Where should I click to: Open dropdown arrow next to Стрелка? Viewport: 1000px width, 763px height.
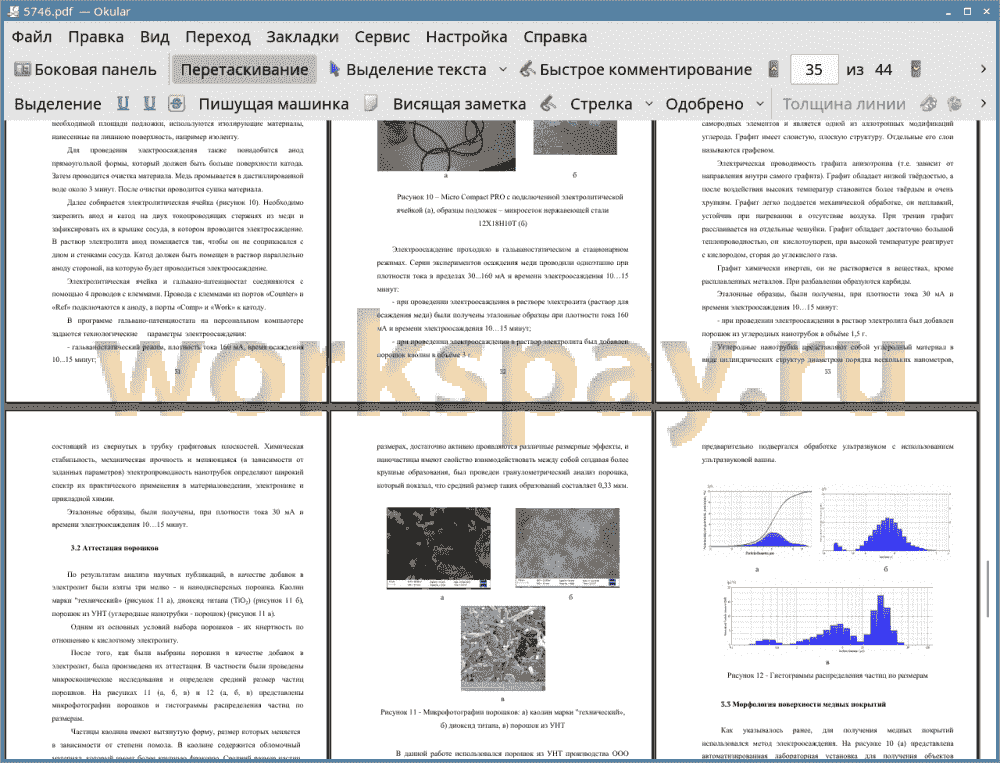coord(649,103)
